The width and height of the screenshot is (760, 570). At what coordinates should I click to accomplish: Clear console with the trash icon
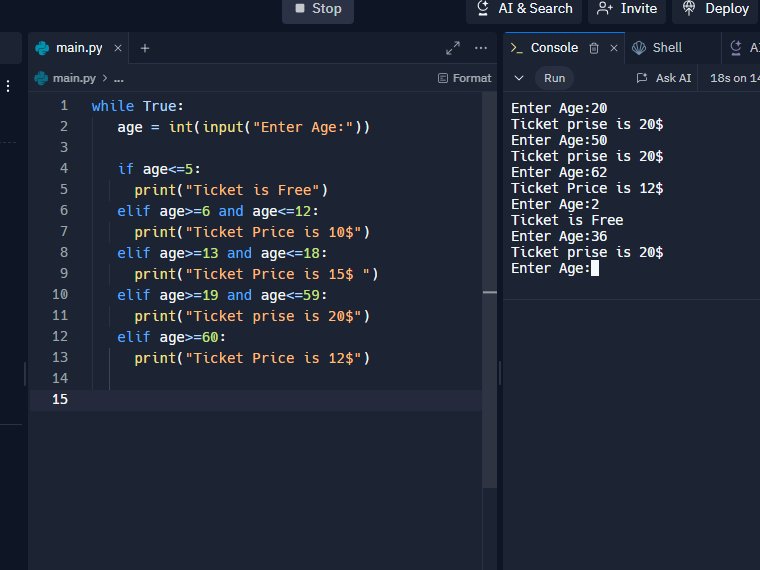coord(594,48)
